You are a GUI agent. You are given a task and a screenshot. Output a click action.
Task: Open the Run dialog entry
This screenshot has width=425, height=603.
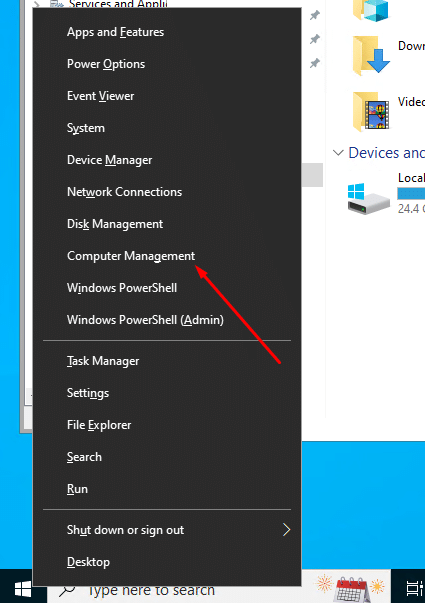[167, 489]
